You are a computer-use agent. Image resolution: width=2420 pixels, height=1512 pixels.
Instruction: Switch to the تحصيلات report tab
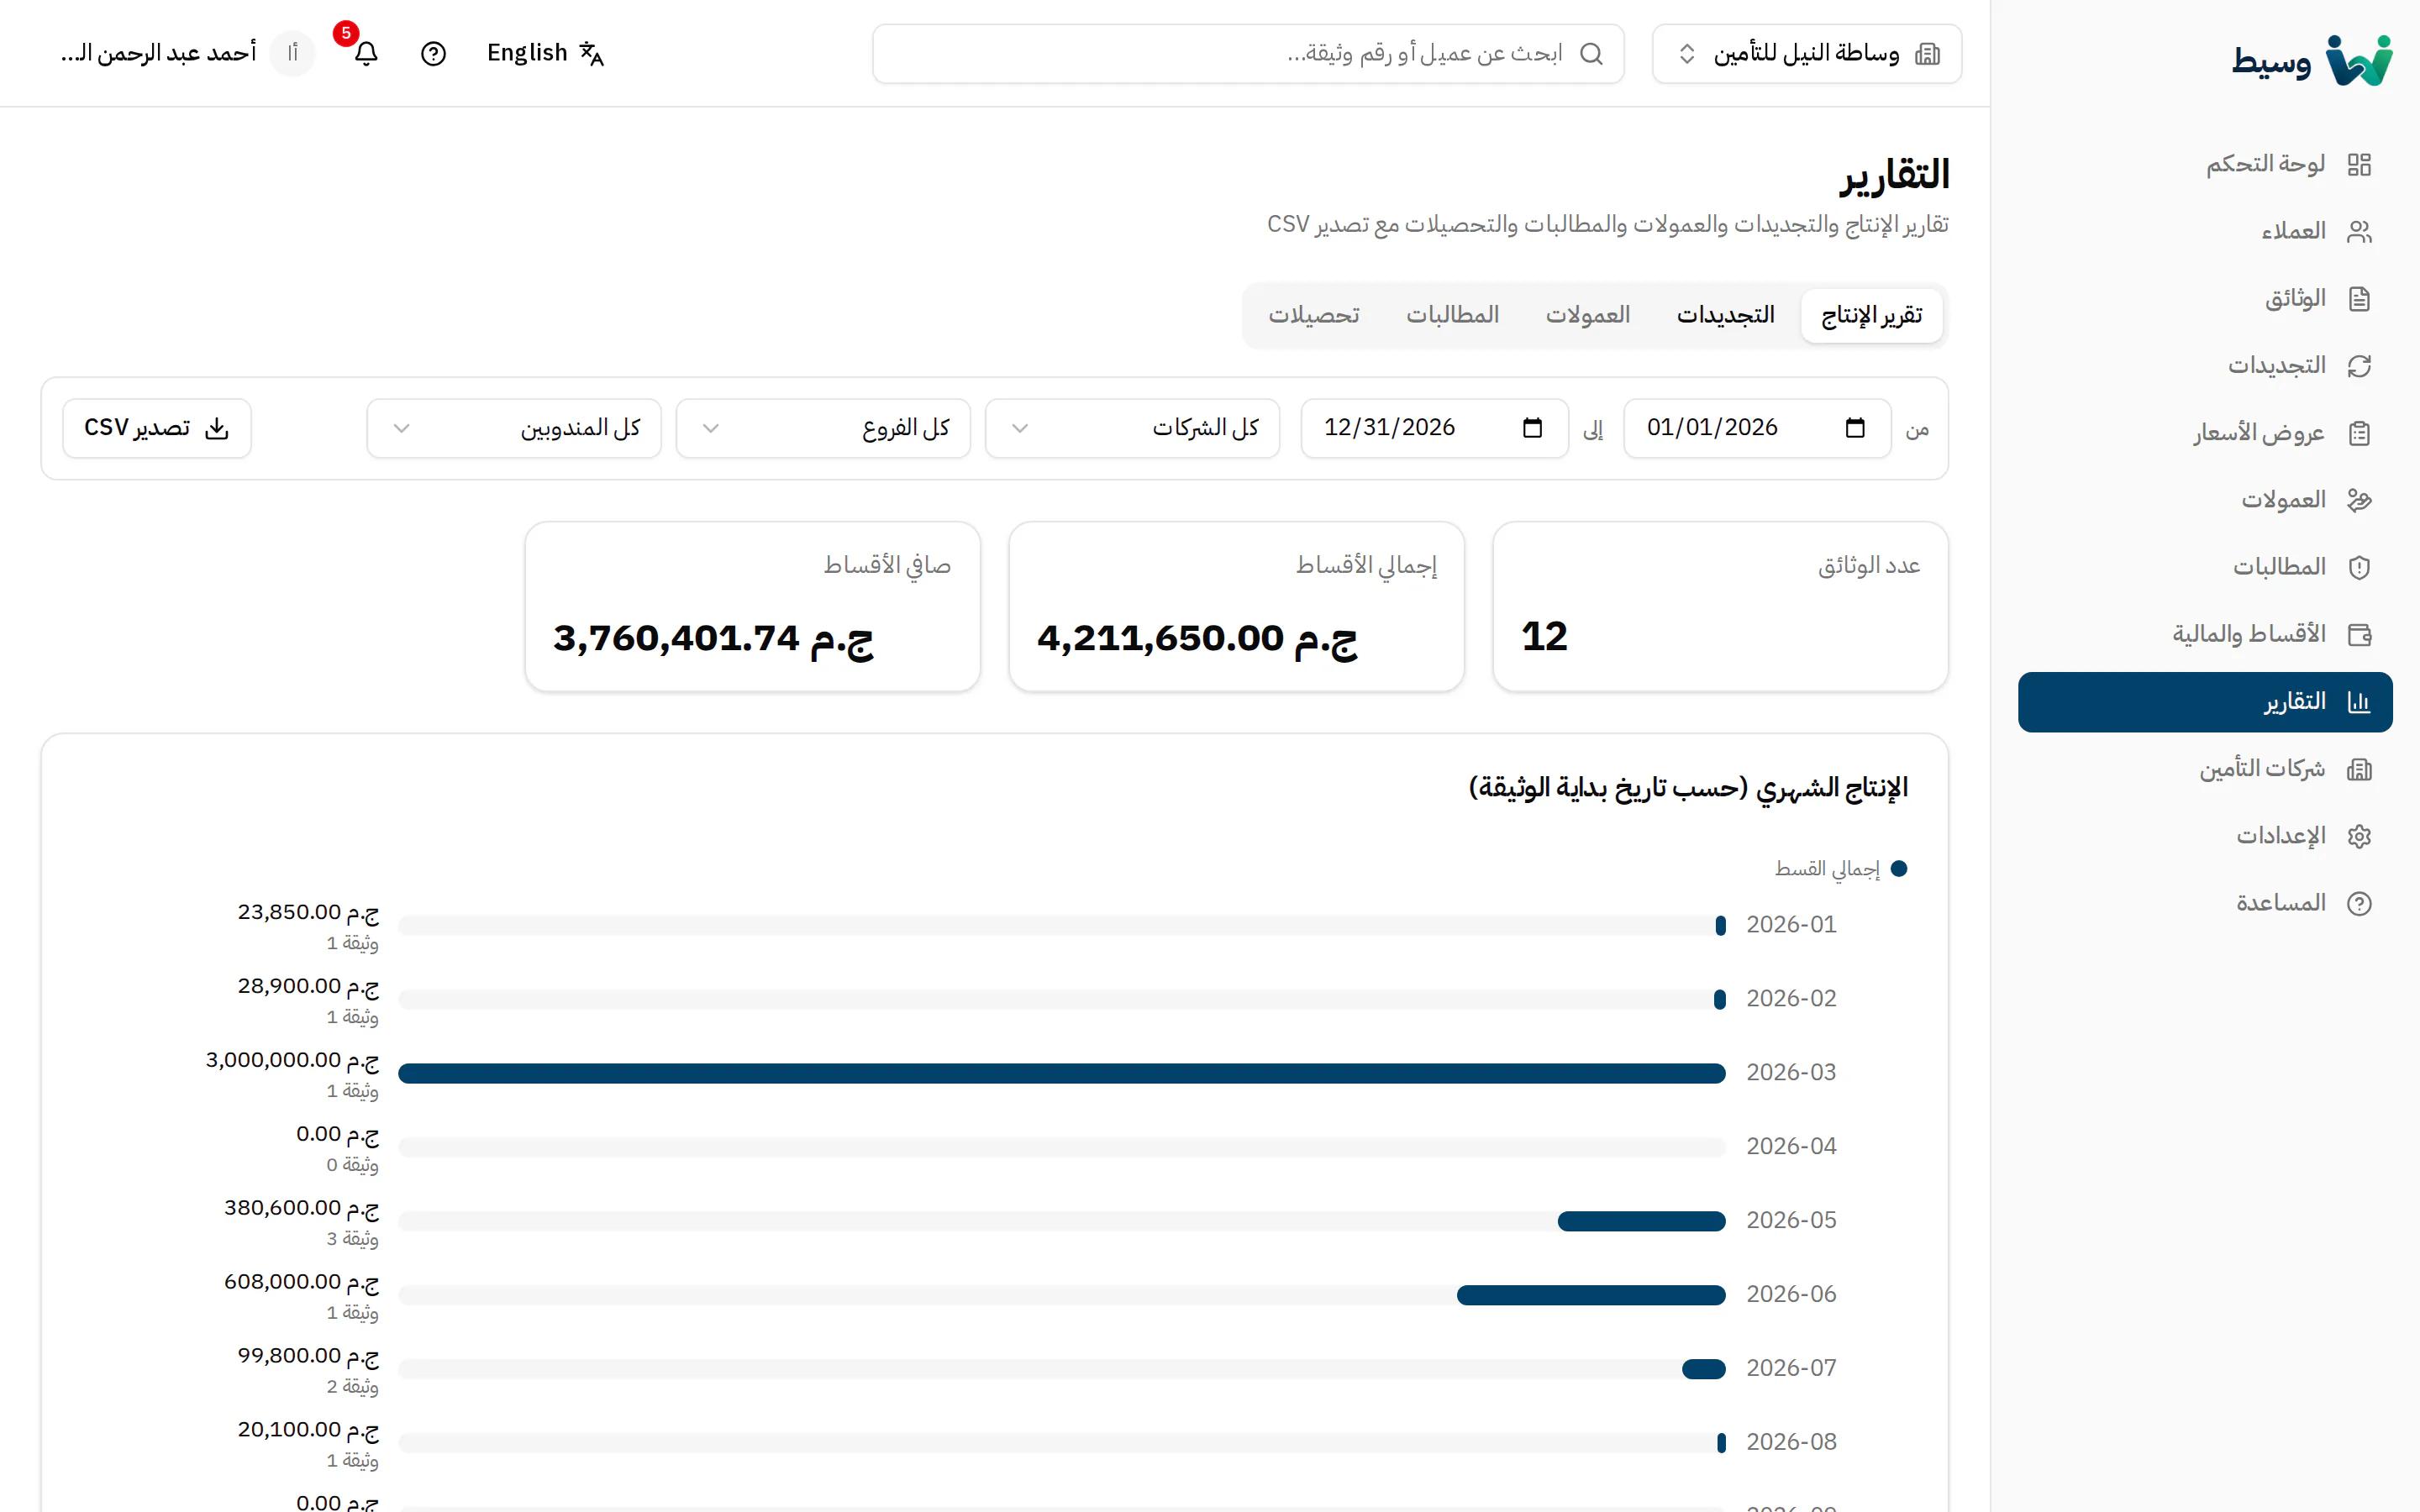coord(1313,315)
